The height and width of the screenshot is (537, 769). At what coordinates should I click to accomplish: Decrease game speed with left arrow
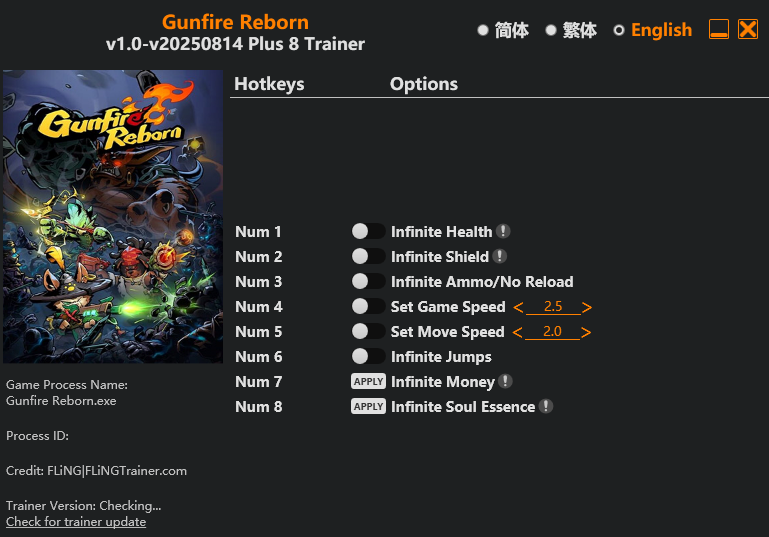[518, 307]
